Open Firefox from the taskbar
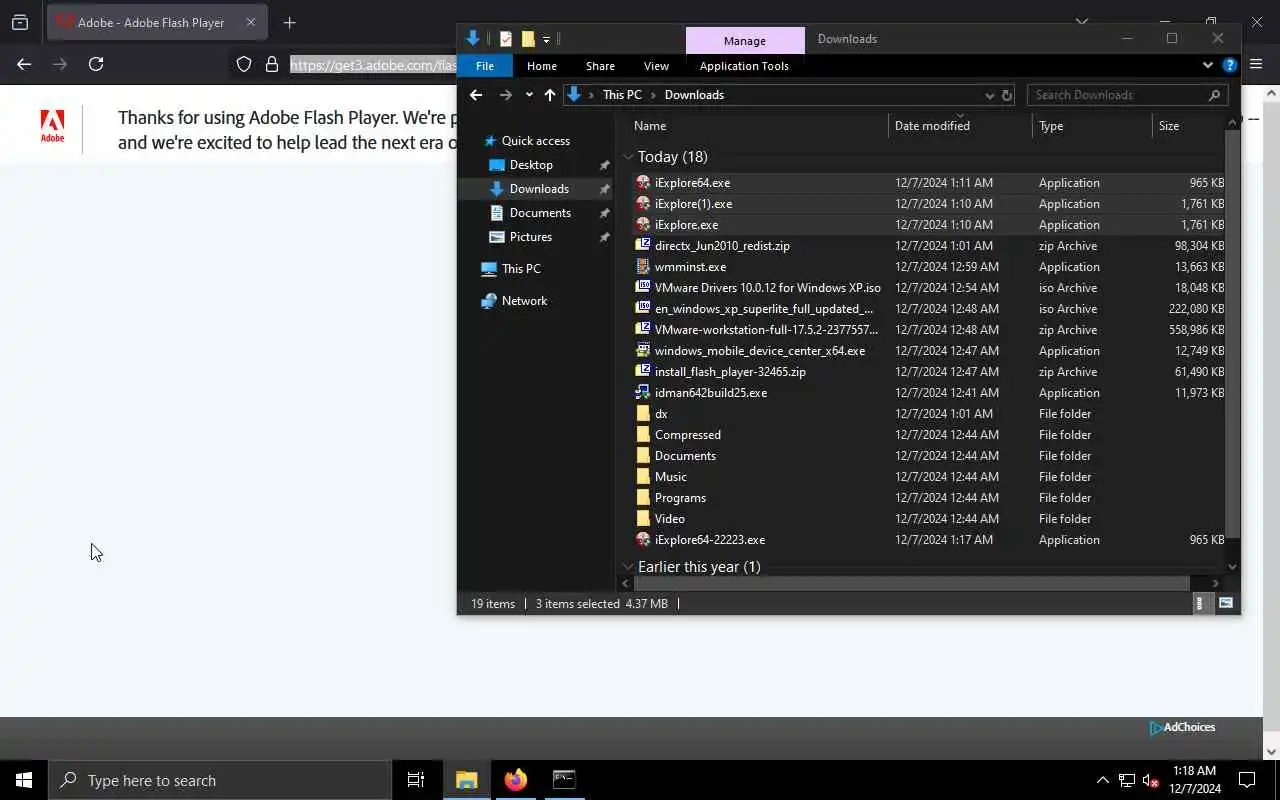 click(516, 780)
